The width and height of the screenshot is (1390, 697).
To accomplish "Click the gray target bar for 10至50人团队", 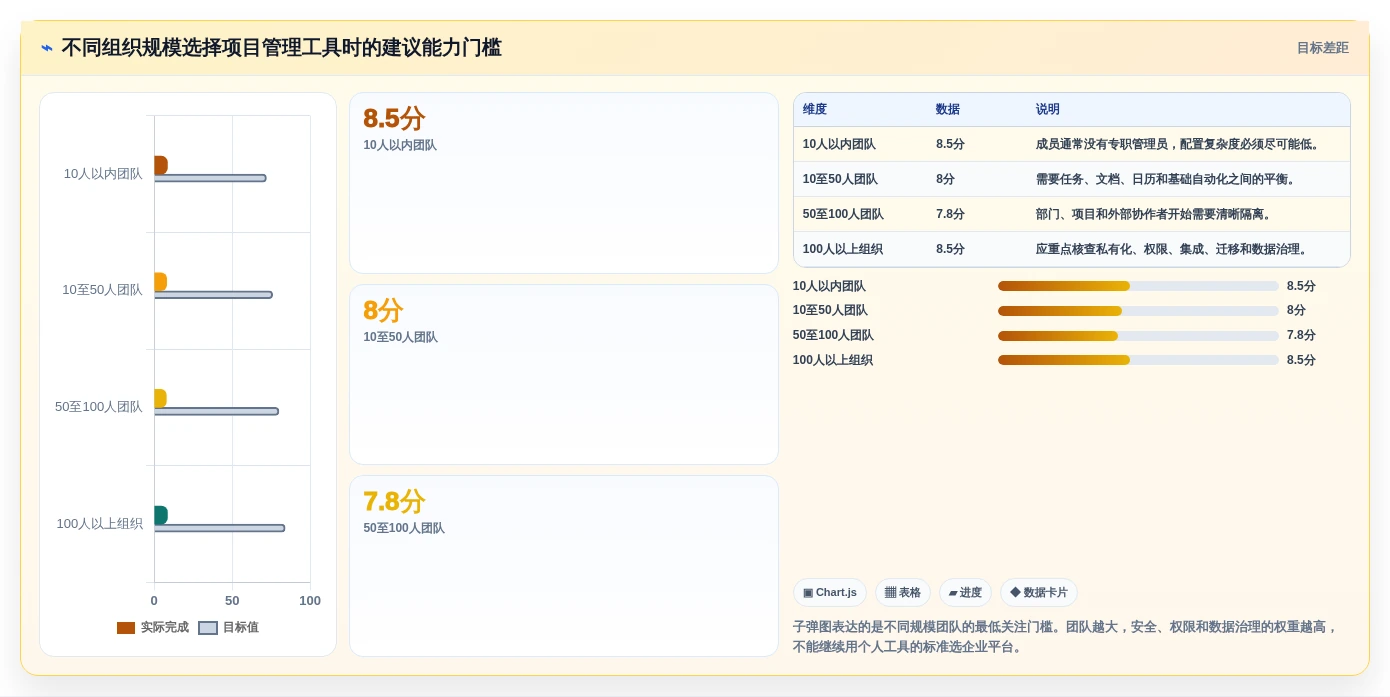I will 213,295.
